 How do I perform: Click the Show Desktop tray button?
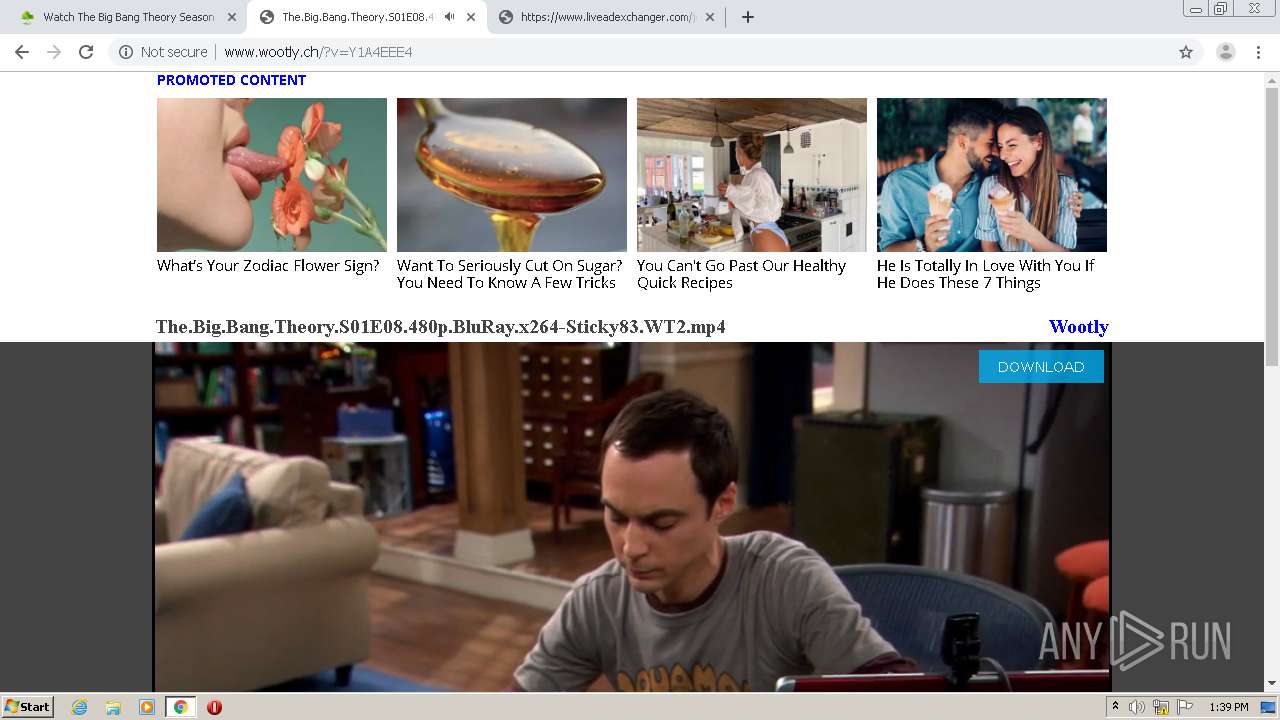1269,707
